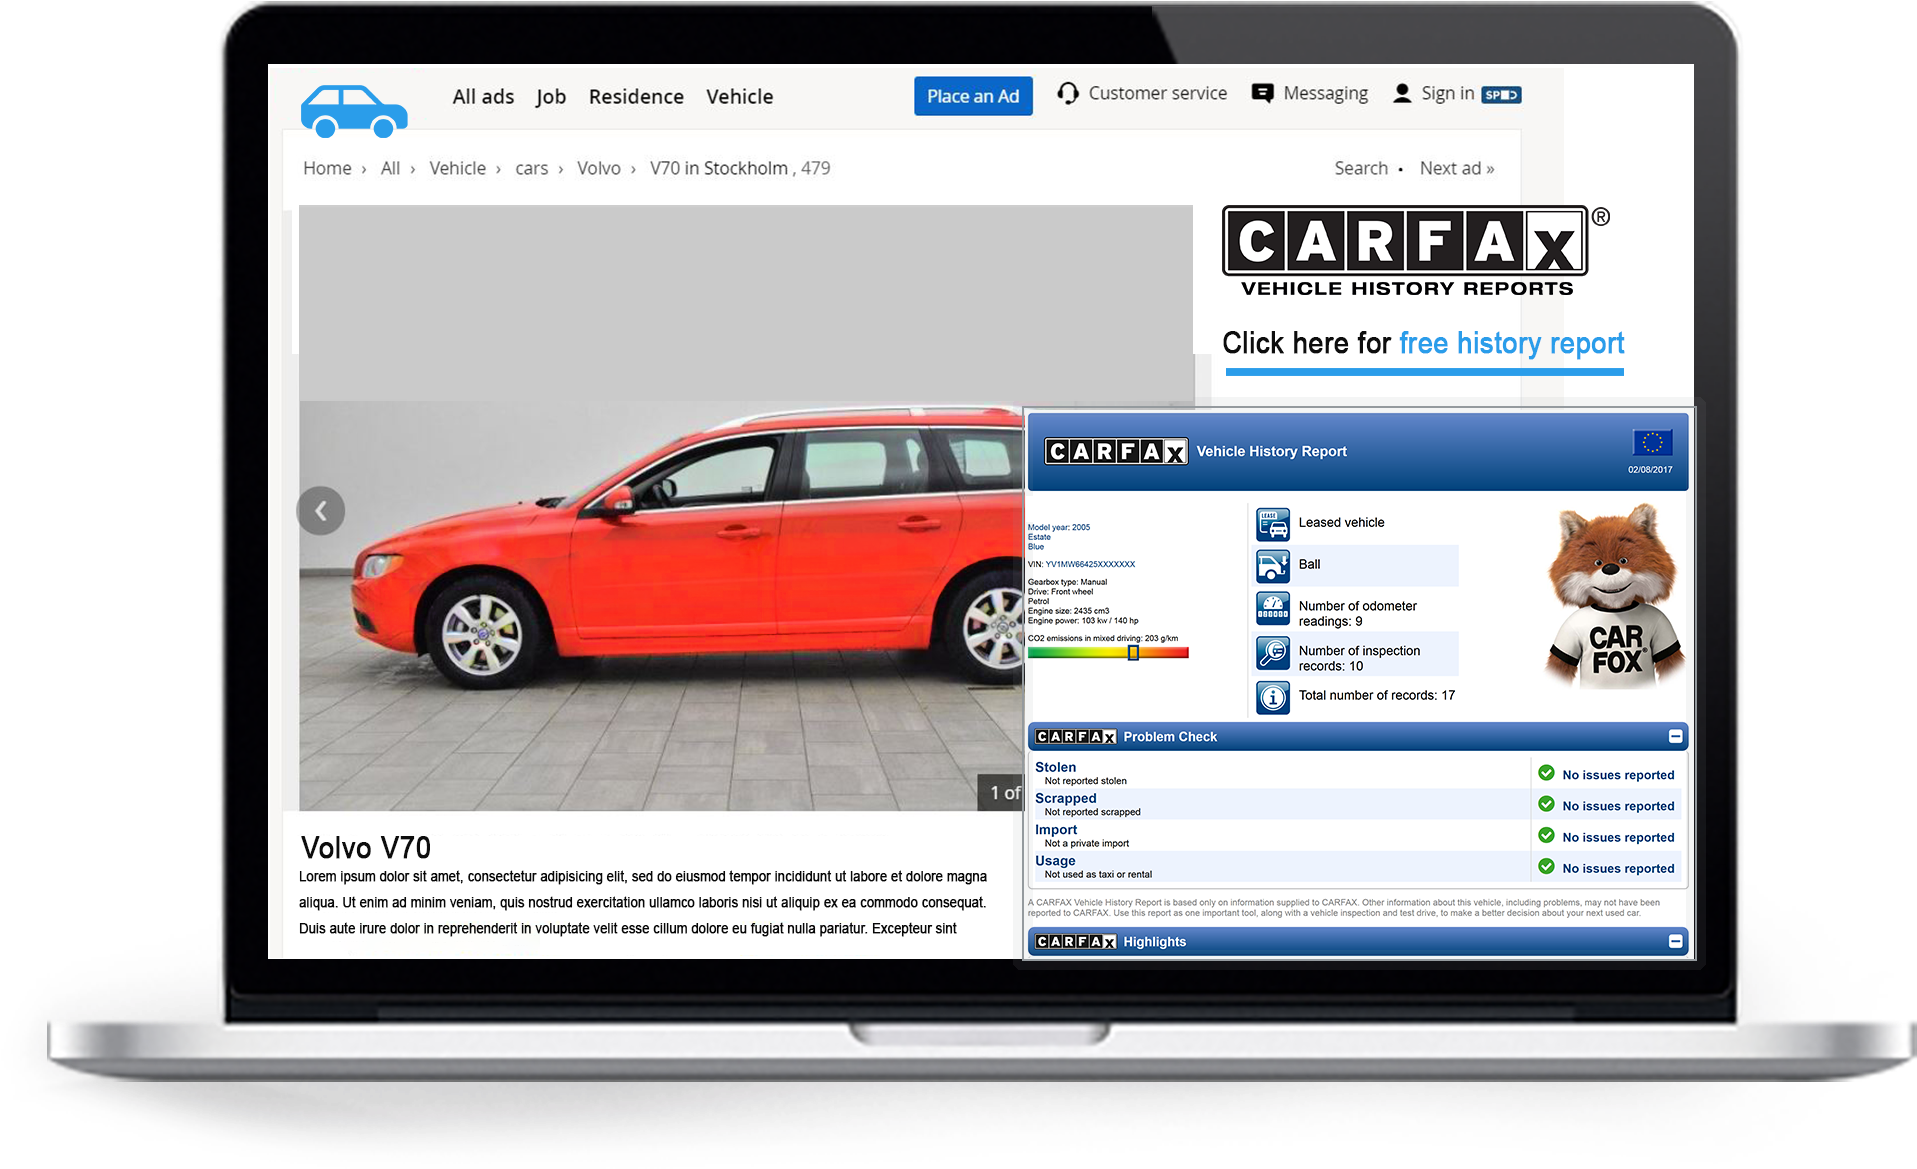Click the Ball tow hitch icon
The image size is (1917, 1169).
[x=1273, y=566]
